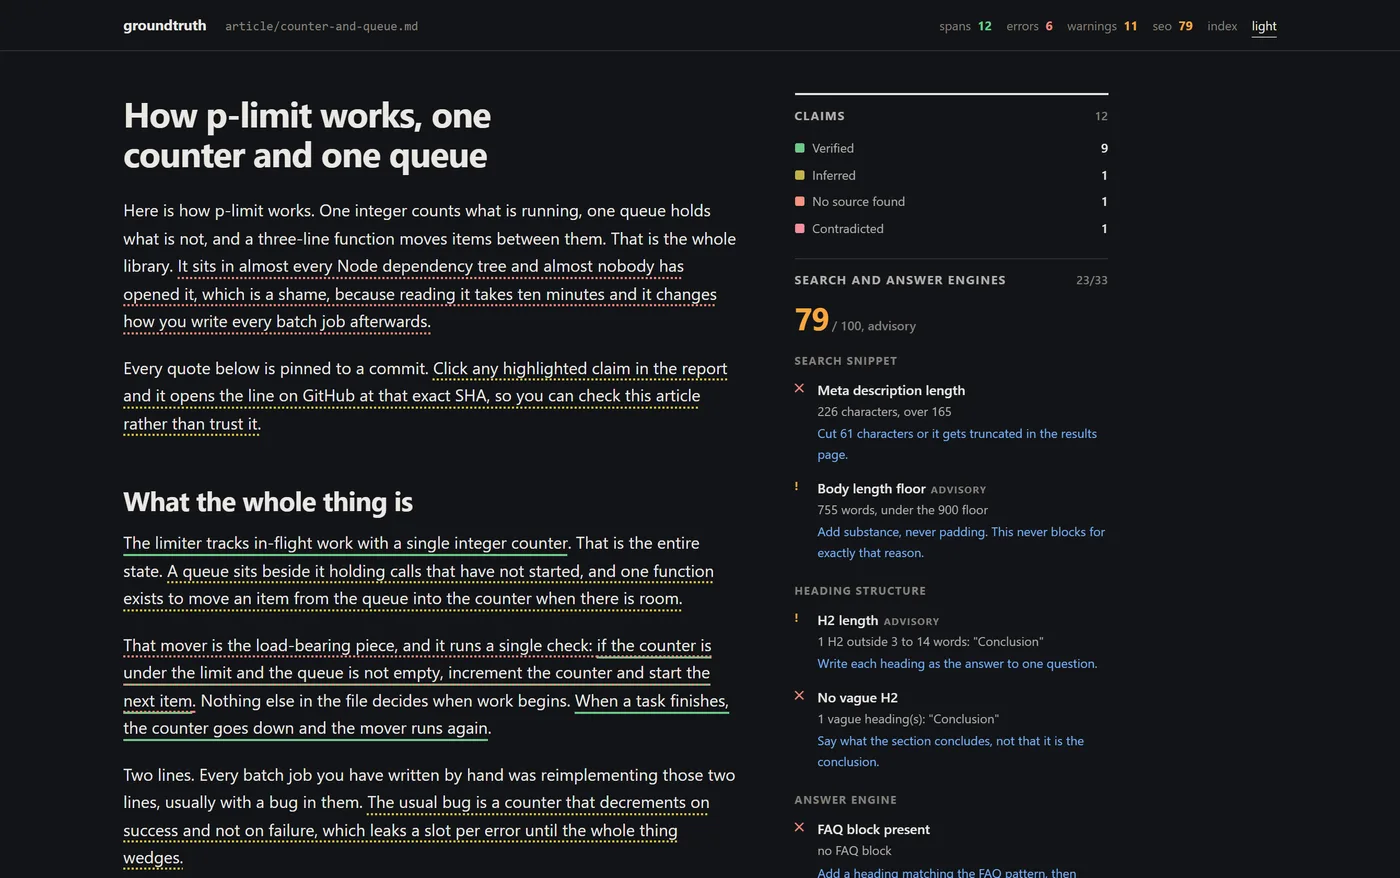Viewport: 1400px width, 878px height.
Task: Click the 'Add substance, never padding' suggestion
Action: (x=961, y=542)
